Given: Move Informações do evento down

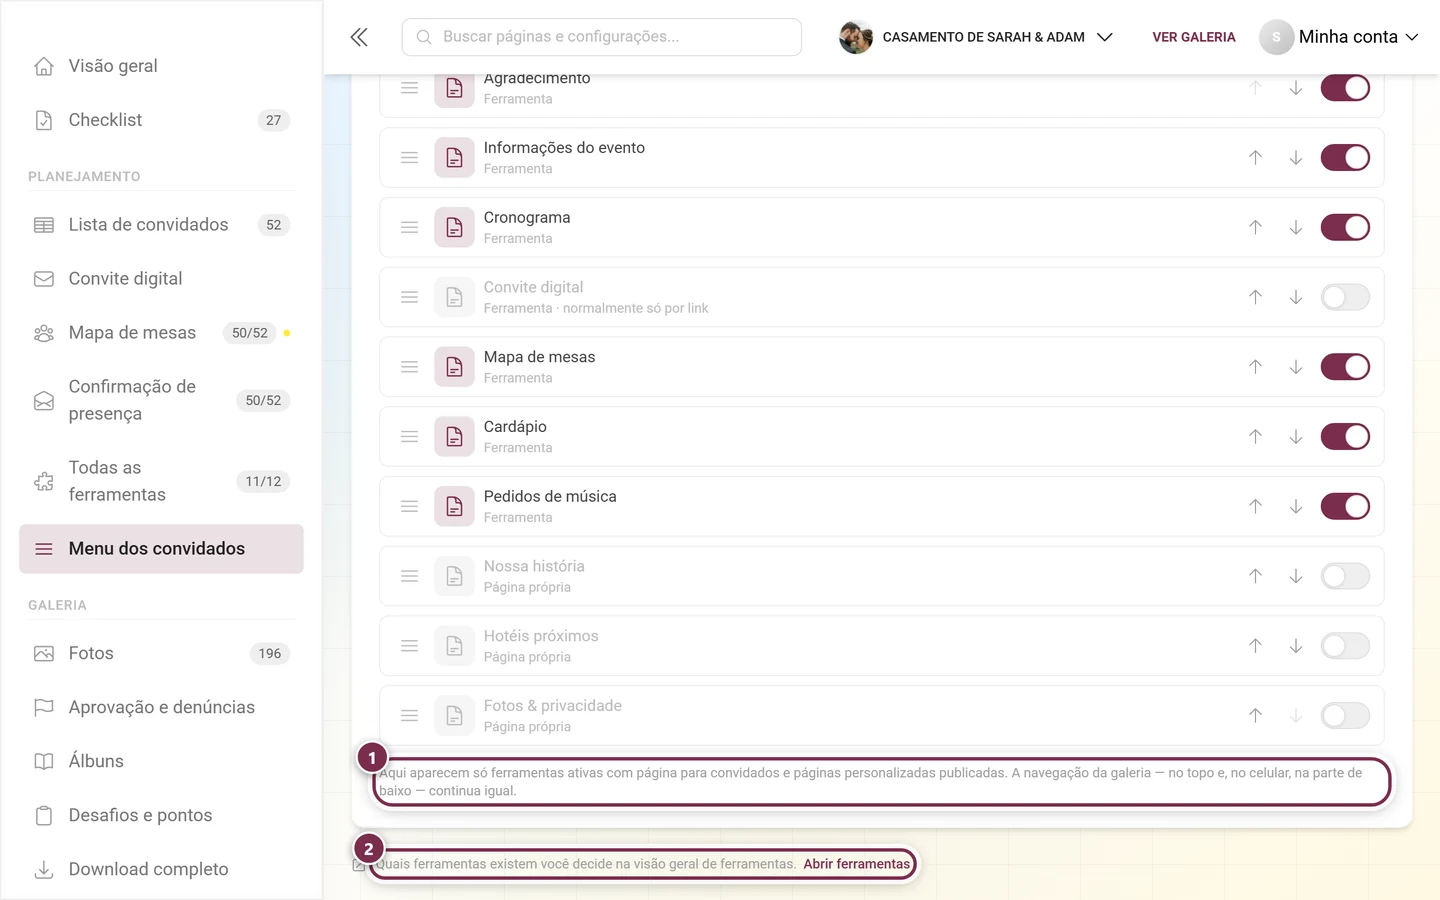Looking at the screenshot, I should 1295,158.
